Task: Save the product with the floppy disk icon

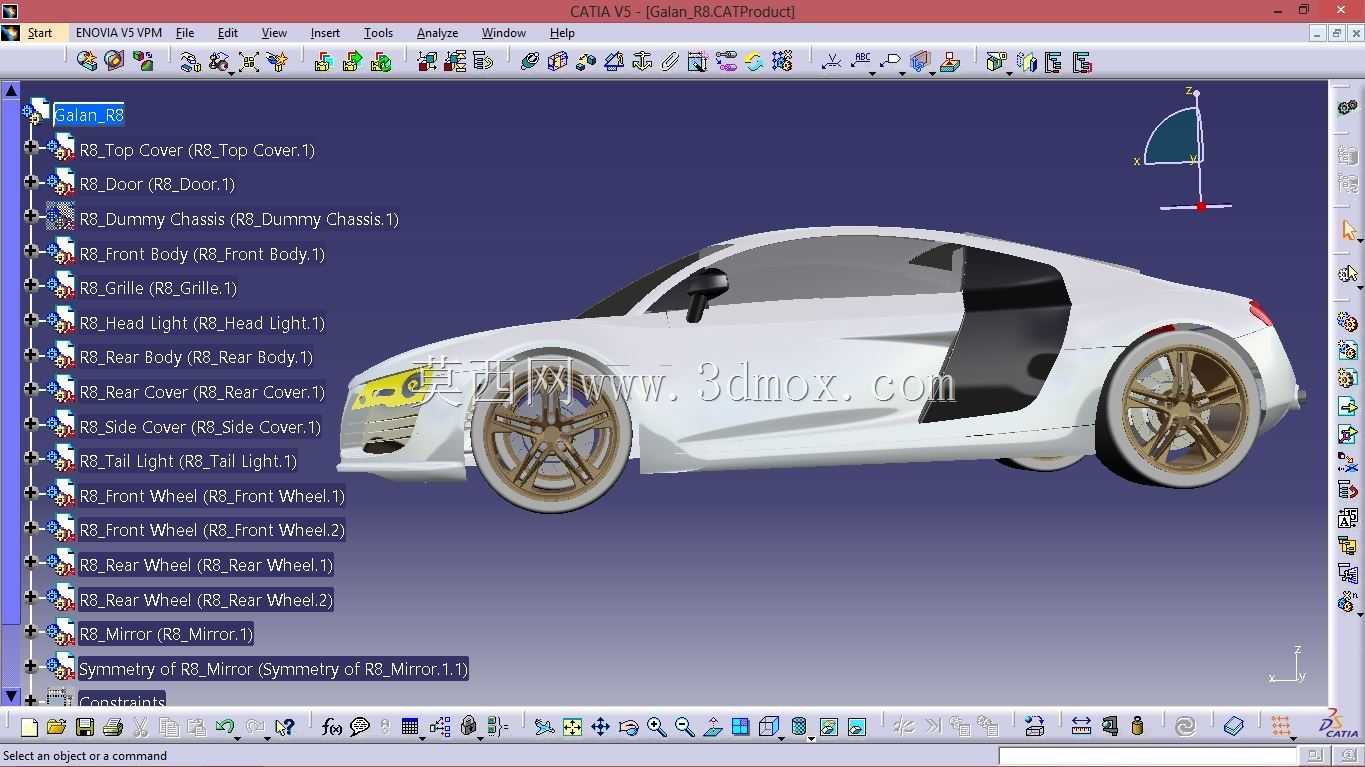Action: (x=85, y=727)
